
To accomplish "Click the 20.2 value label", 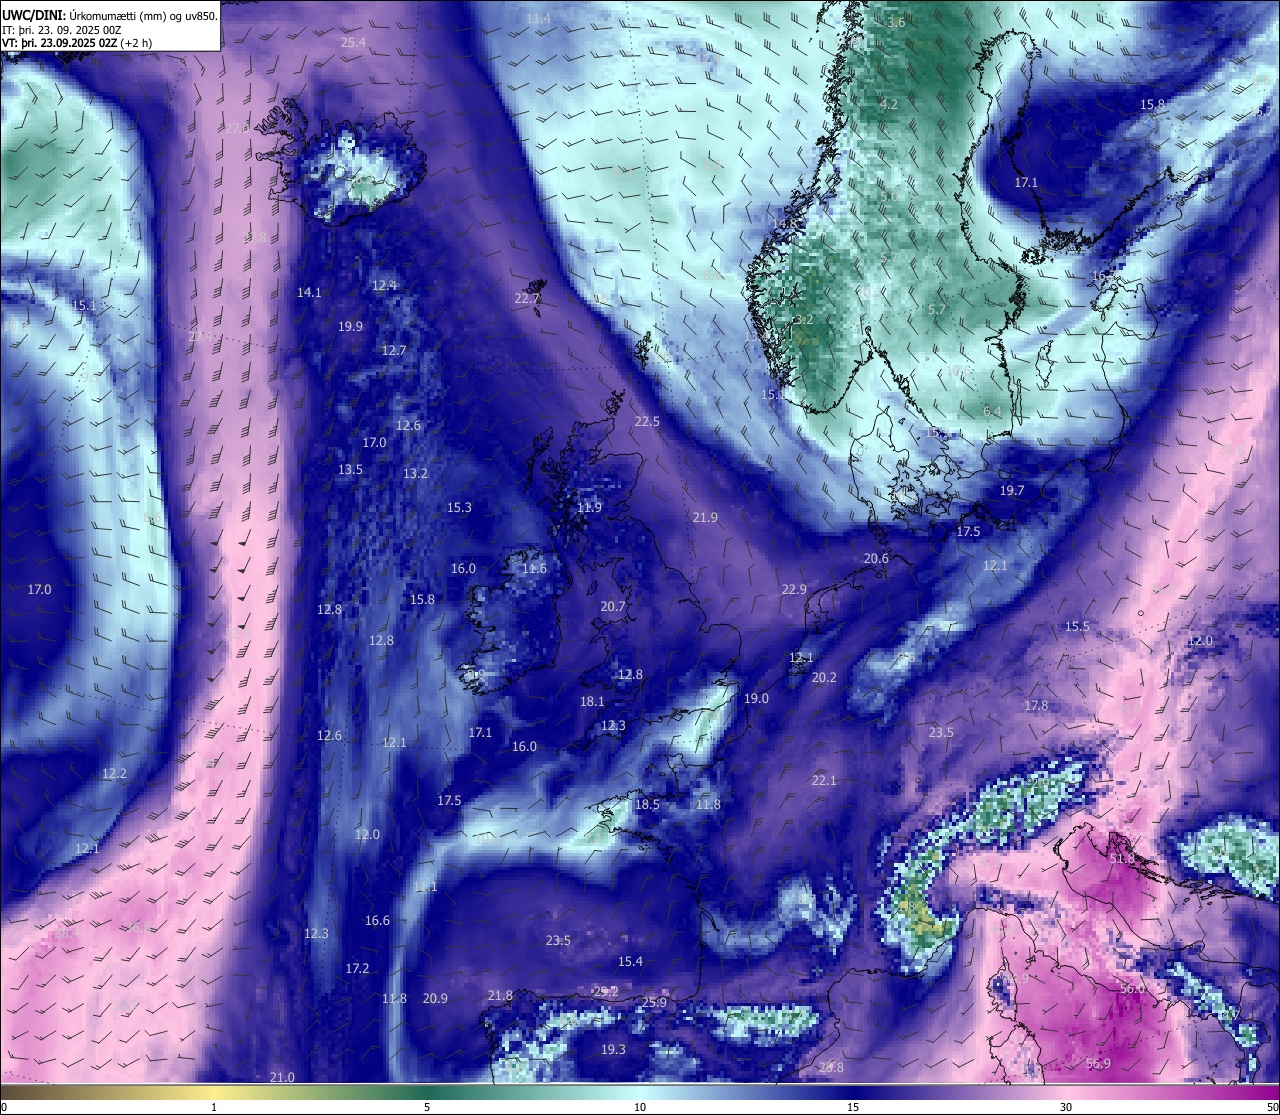I will click(x=824, y=677).
